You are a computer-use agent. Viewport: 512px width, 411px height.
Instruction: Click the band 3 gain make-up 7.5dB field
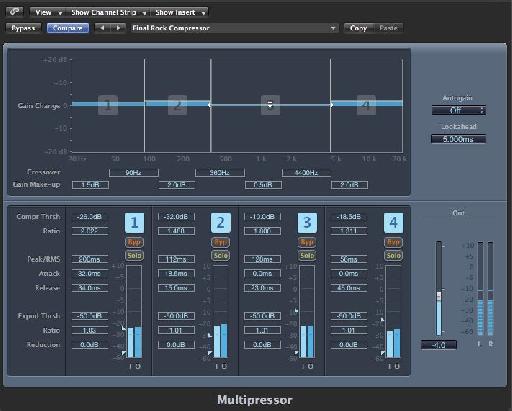263,185
